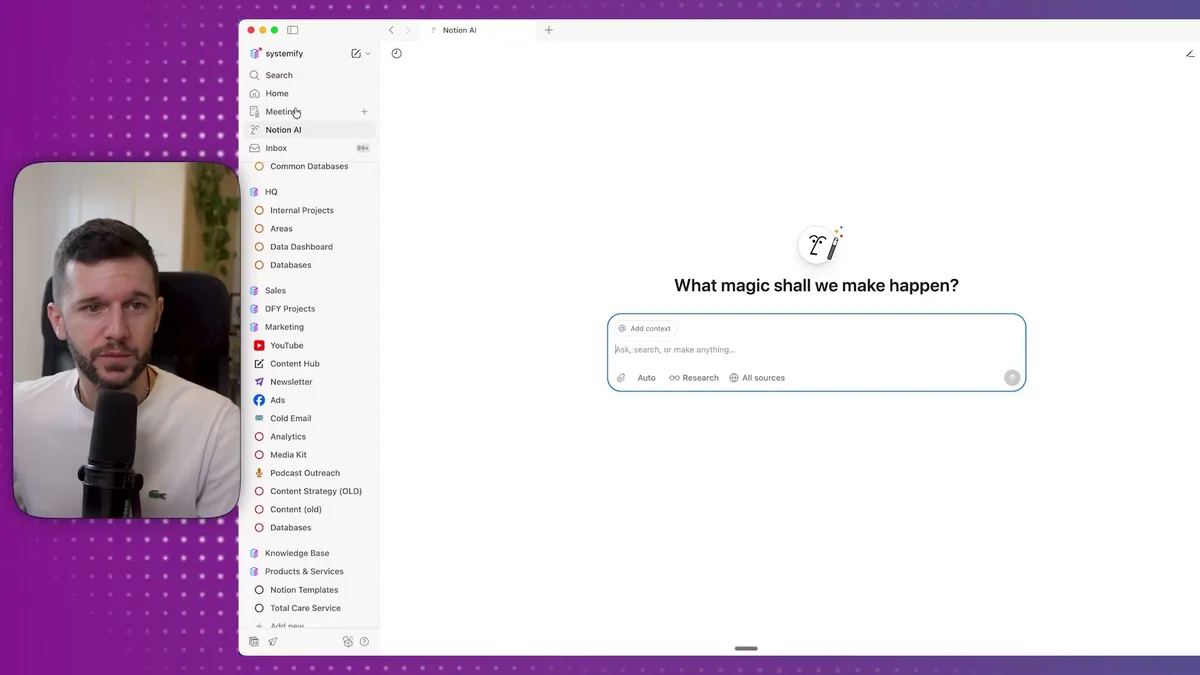Attach a file via the paperclip icon
The width and height of the screenshot is (1200, 675).
tap(621, 377)
